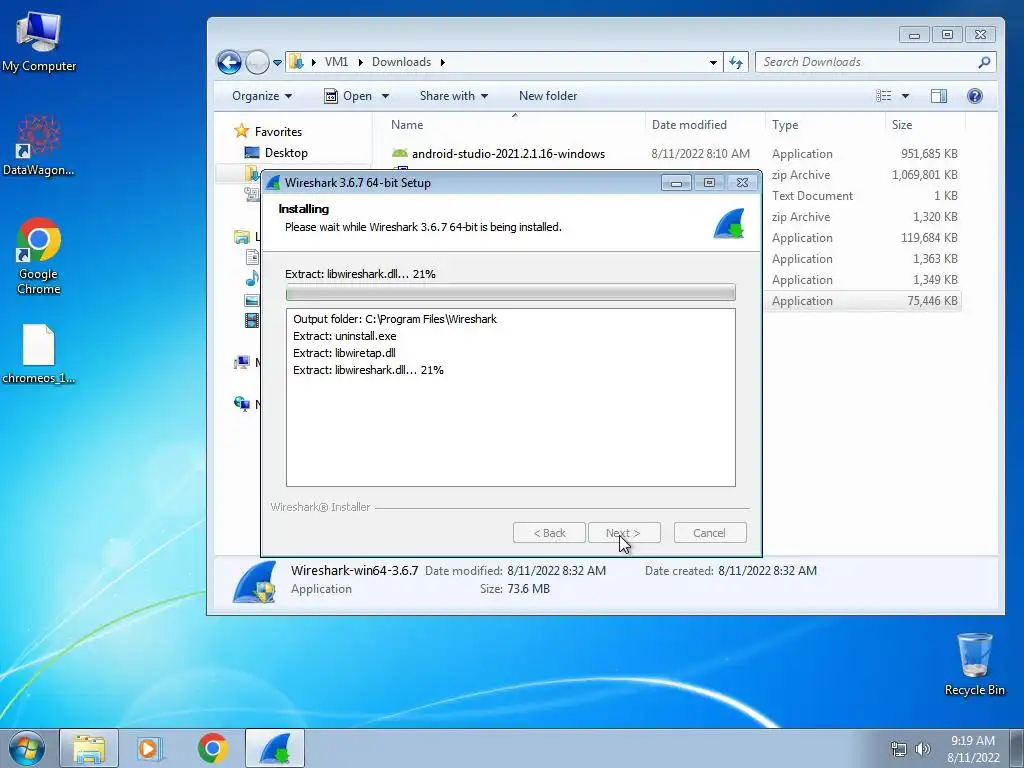Click the network status tray icon
1024x768 pixels.
[899, 749]
